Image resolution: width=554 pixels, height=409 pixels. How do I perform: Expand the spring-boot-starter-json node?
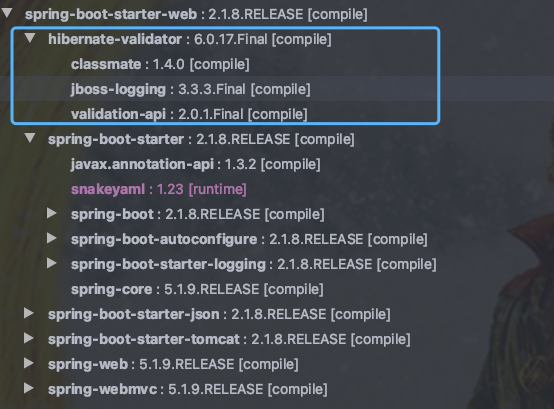29,313
